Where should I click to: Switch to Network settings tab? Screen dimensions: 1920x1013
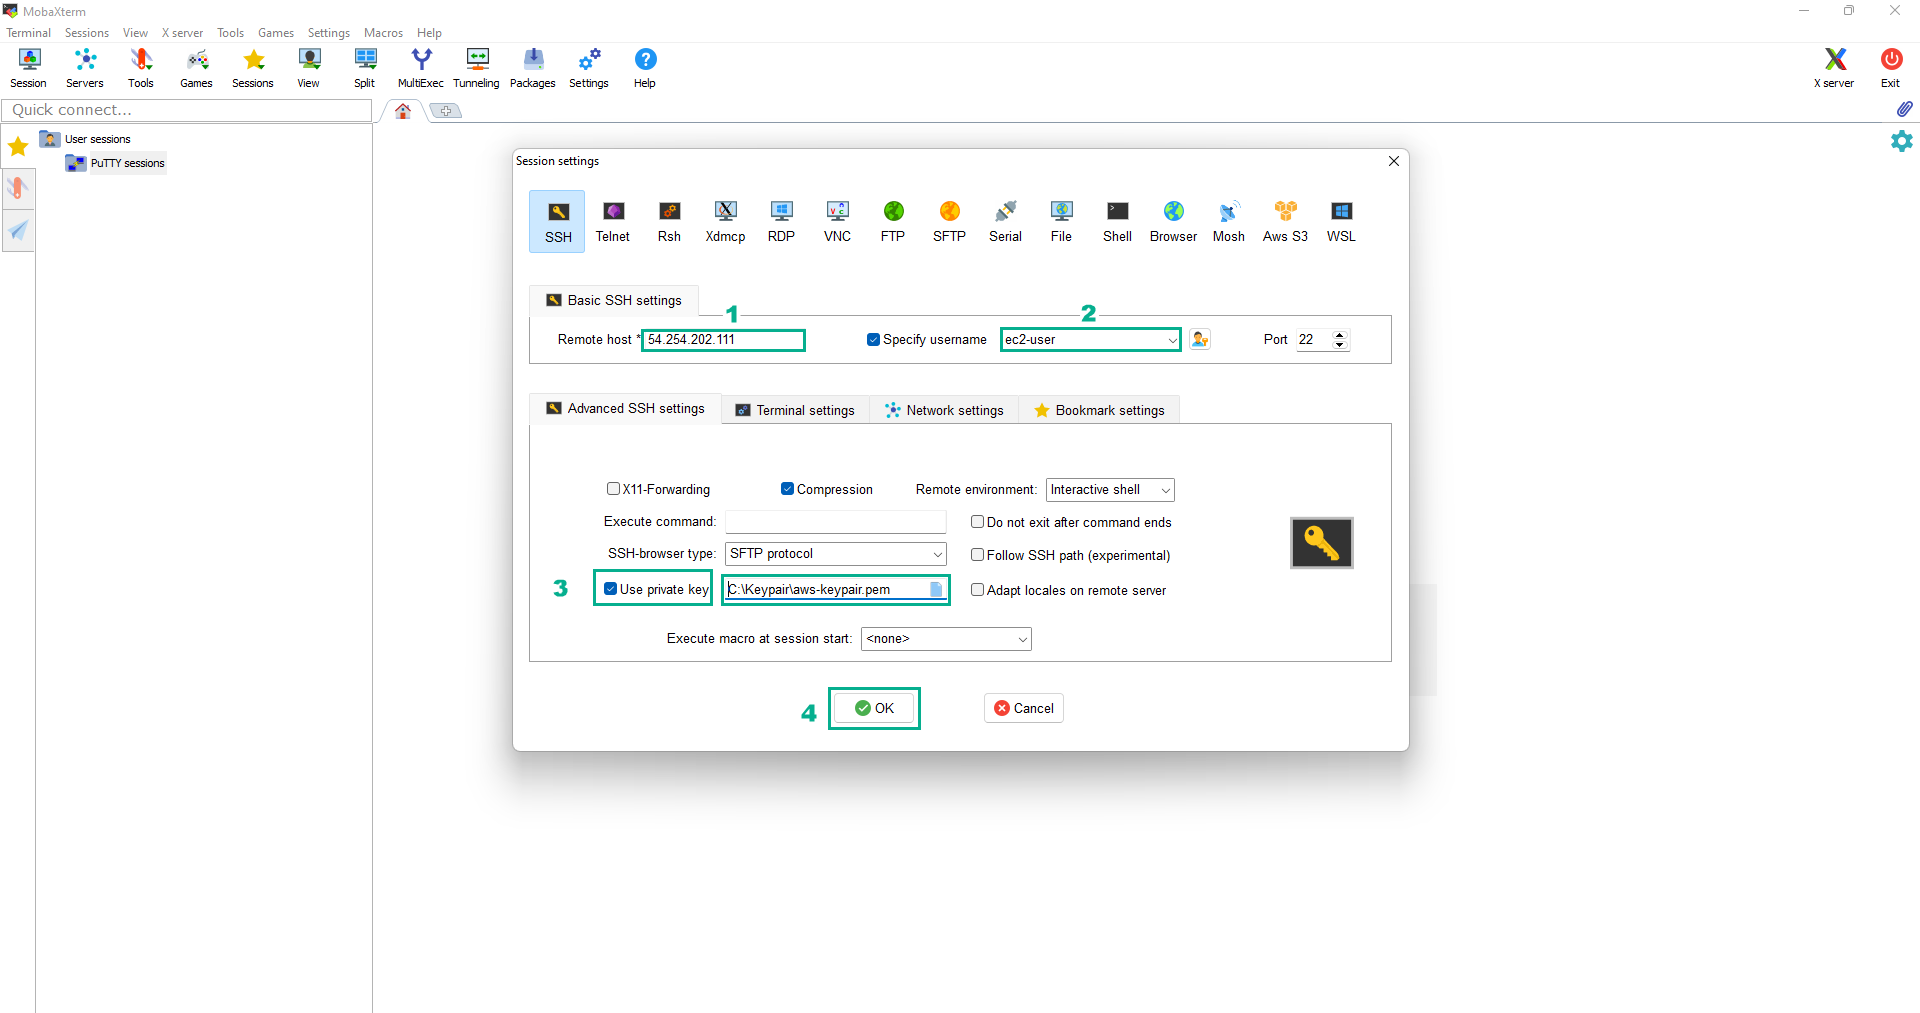point(944,411)
